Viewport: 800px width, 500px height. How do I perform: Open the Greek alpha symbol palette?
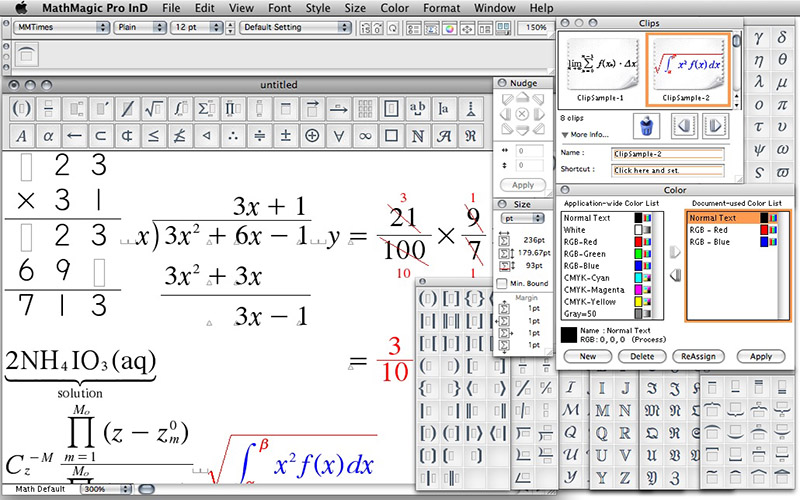pos(48,136)
